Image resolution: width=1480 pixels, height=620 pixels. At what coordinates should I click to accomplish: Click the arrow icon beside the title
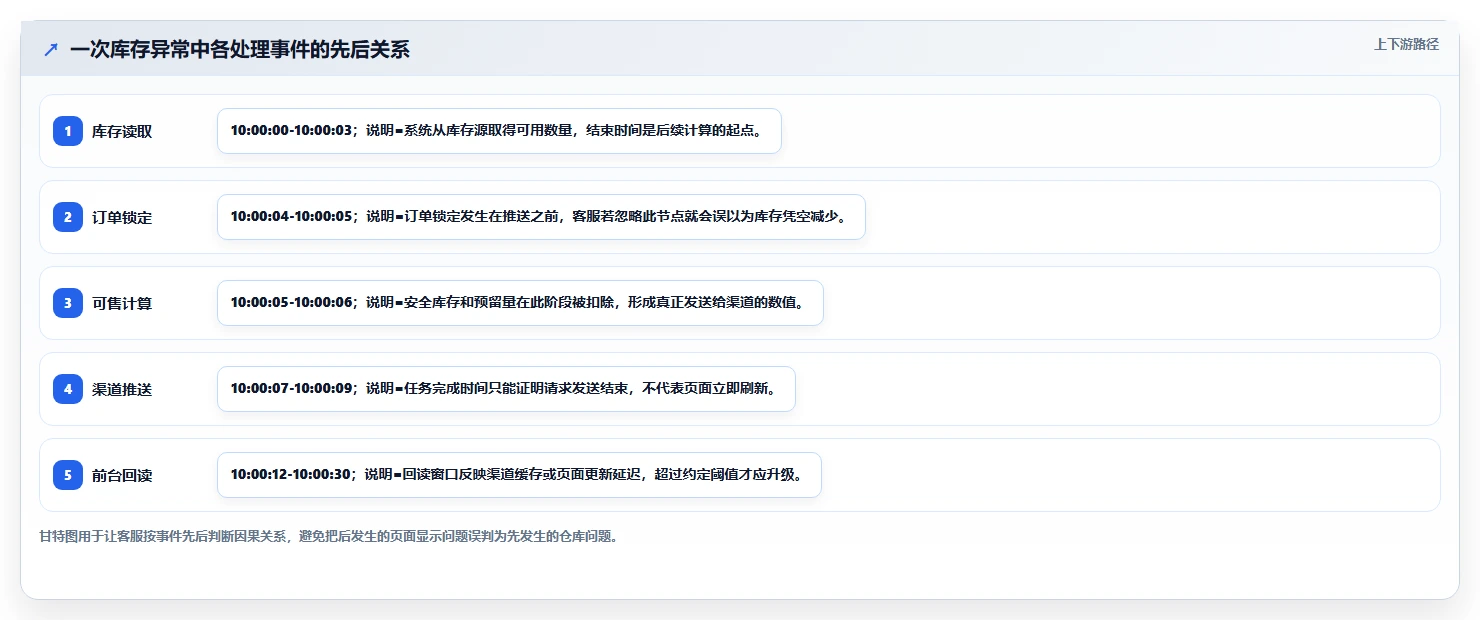click(x=51, y=49)
